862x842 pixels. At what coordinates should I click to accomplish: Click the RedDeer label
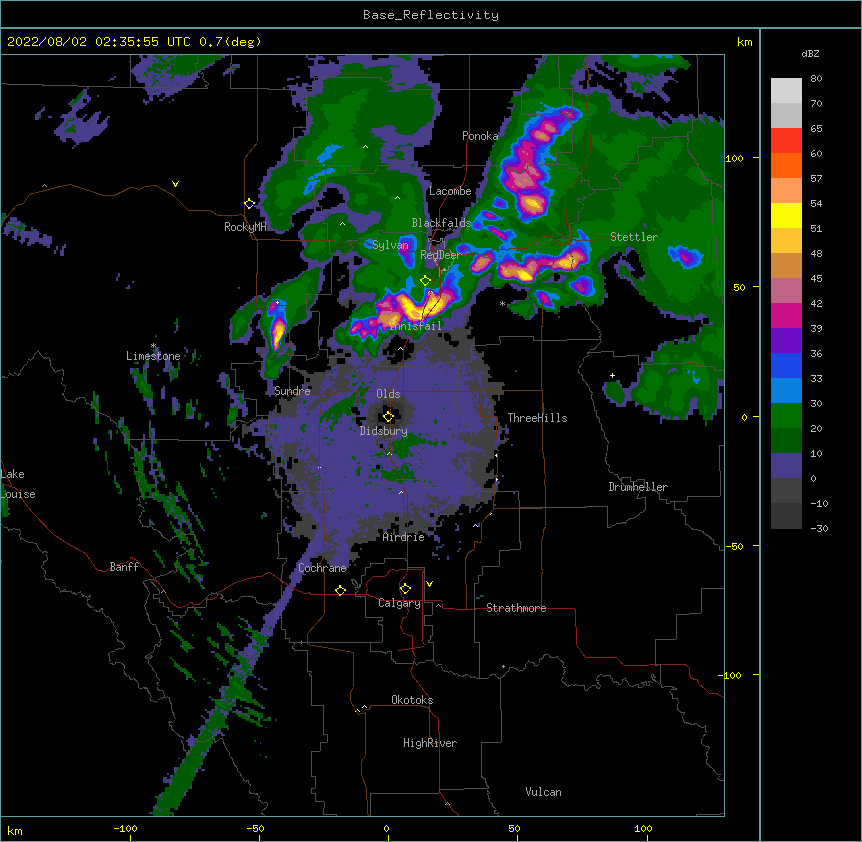[x=440, y=255]
